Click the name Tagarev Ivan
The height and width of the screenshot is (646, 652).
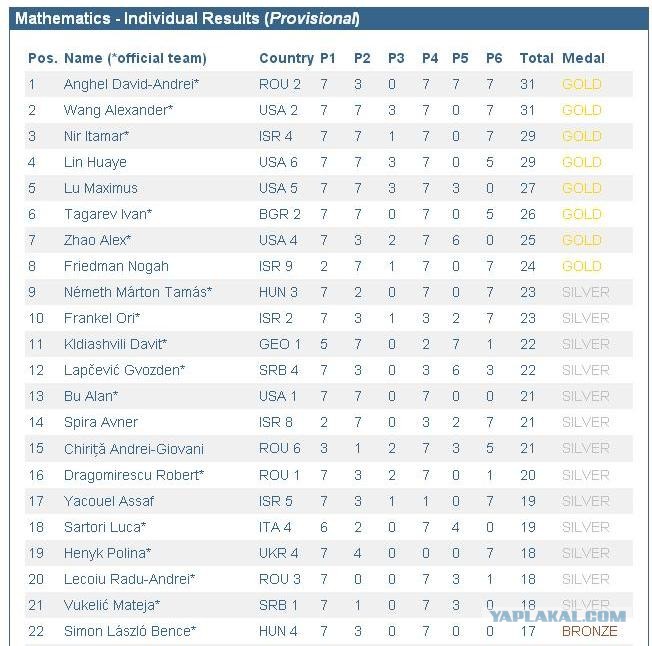[108, 215]
